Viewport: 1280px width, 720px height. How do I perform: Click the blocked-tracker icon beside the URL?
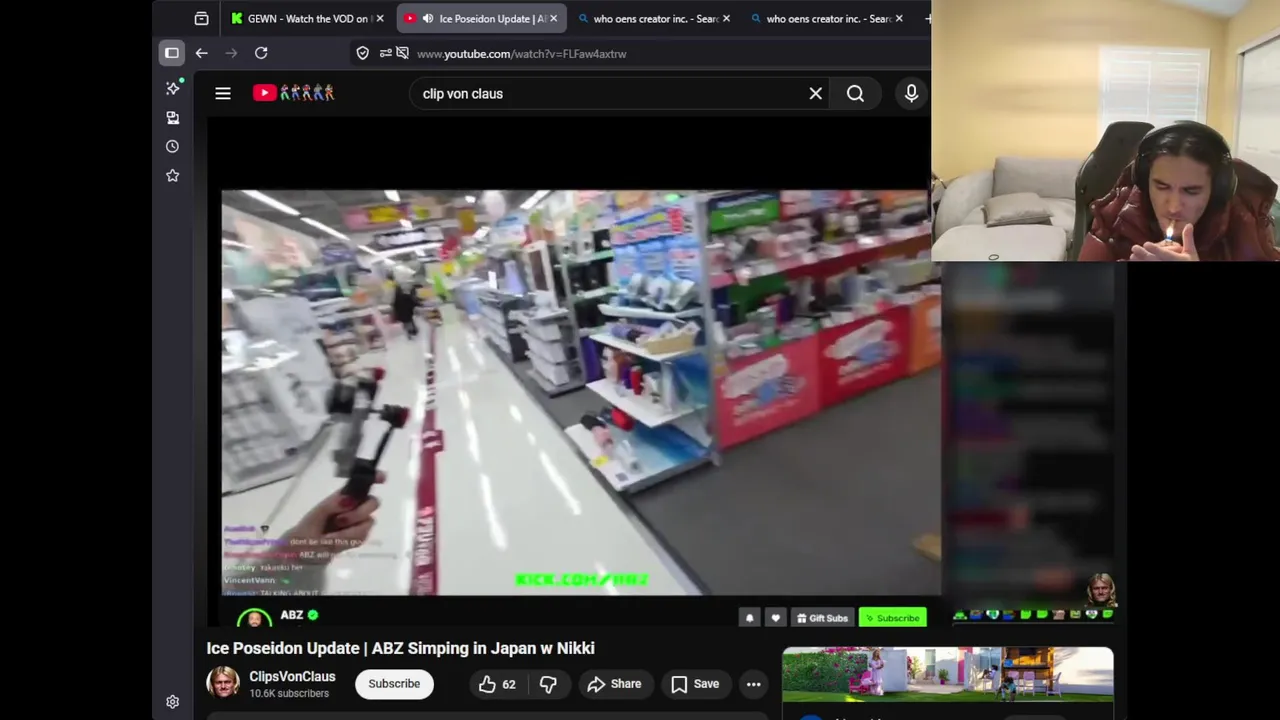[x=402, y=53]
